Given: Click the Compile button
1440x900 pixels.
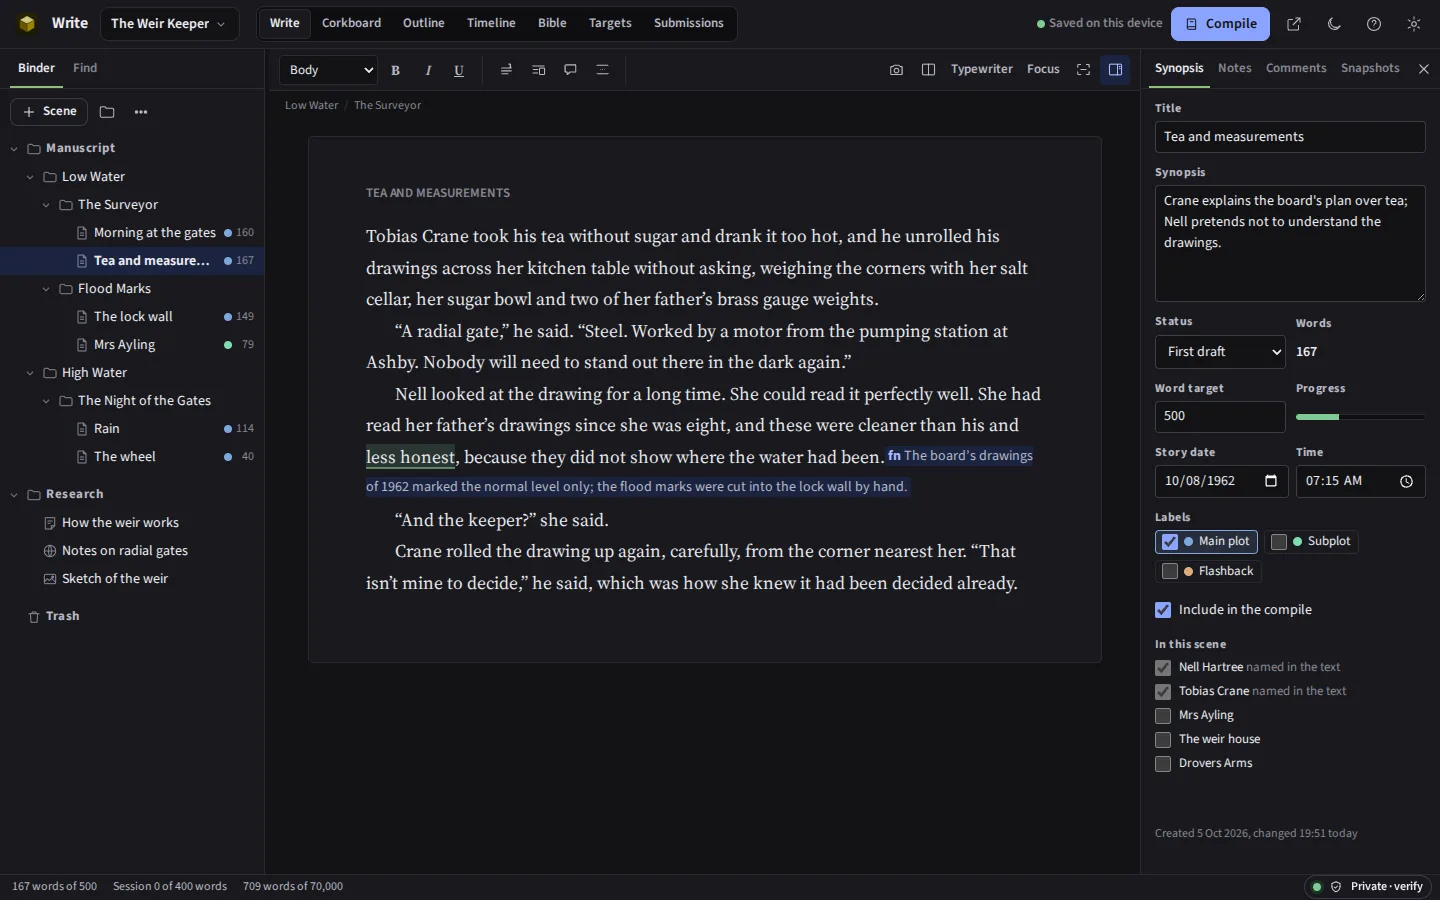Looking at the screenshot, I should click(x=1220, y=24).
